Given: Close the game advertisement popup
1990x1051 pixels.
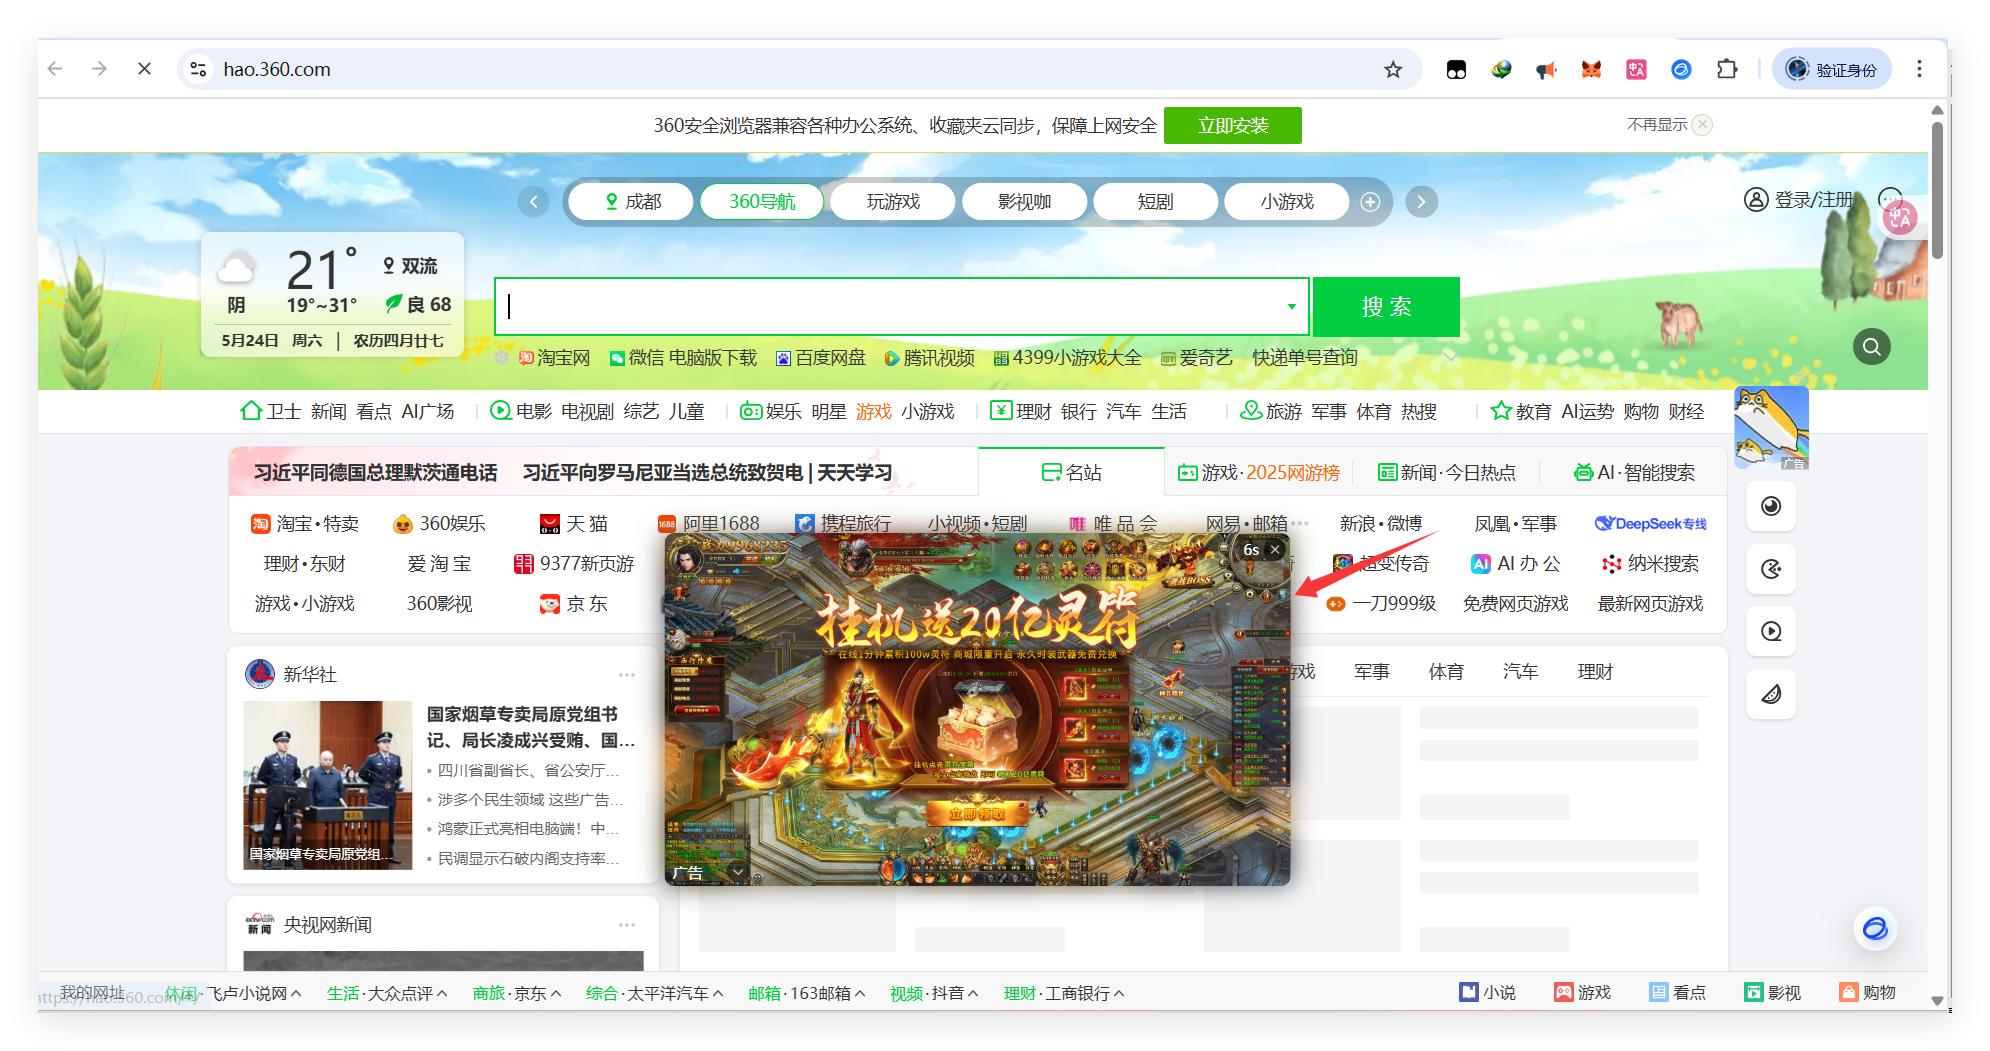Looking at the screenshot, I should pyautogui.click(x=1275, y=549).
